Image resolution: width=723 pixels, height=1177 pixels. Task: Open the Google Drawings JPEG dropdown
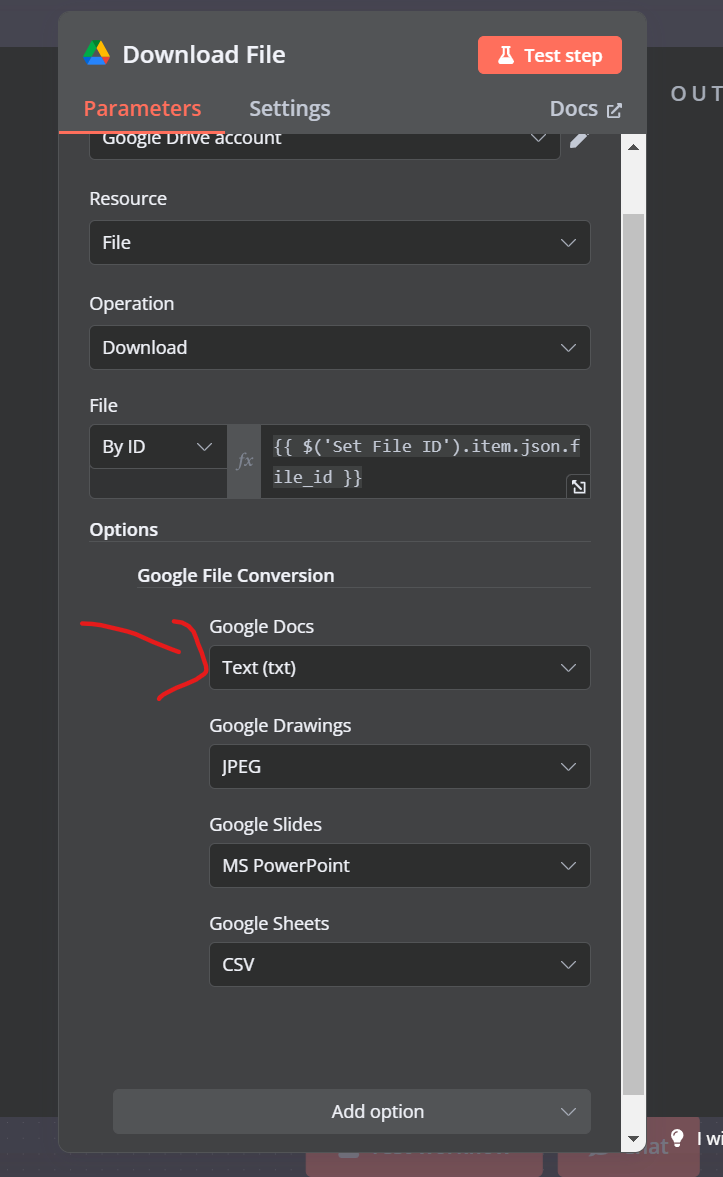tap(399, 766)
